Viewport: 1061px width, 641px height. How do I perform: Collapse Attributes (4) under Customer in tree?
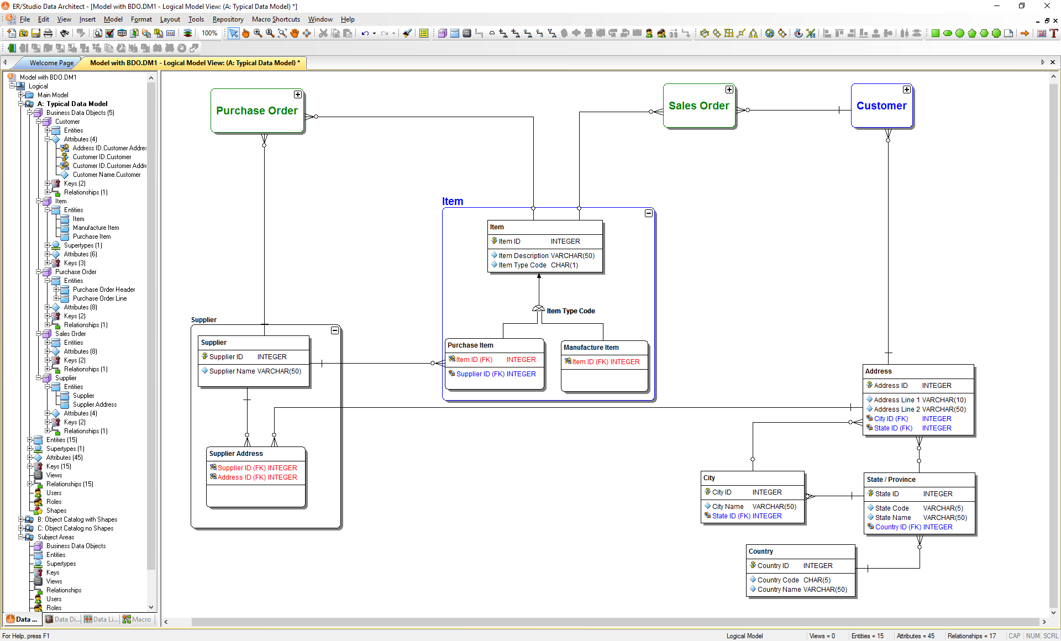tap(47, 139)
